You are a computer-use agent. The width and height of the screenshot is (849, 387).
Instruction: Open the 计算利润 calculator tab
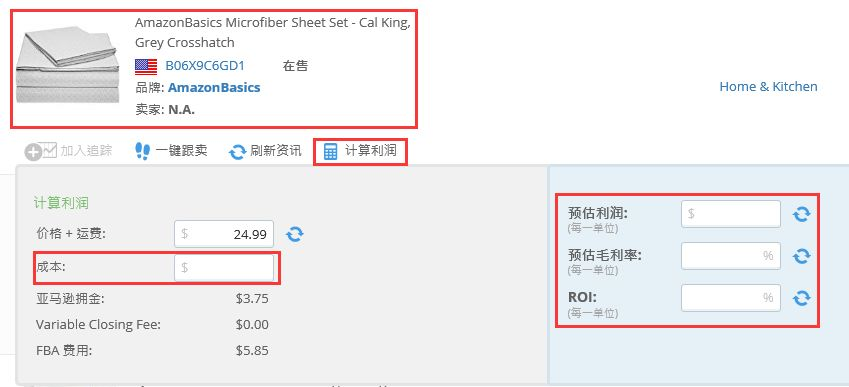[x=360, y=151]
